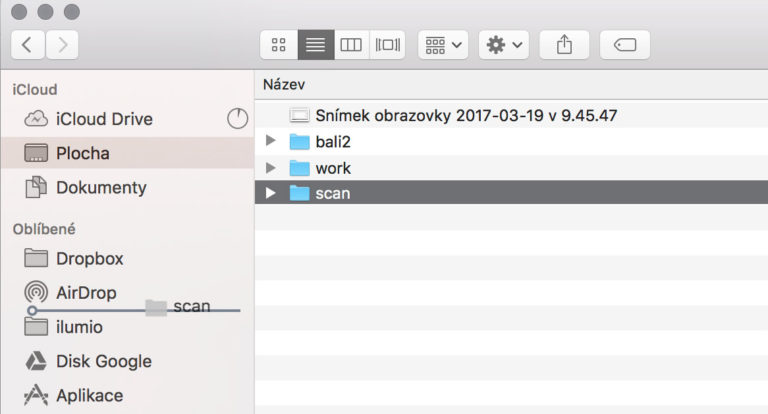Open iCloud Drive in sidebar

(x=103, y=119)
